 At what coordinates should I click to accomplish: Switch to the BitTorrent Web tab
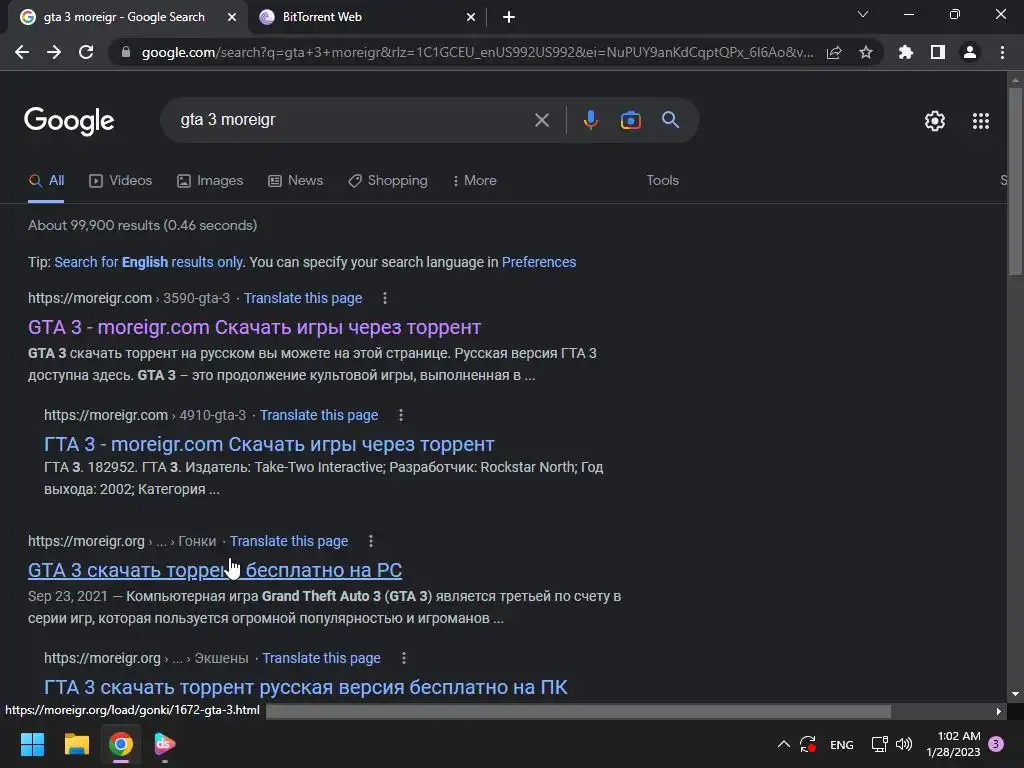pyautogui.click(x=367, y=17)
